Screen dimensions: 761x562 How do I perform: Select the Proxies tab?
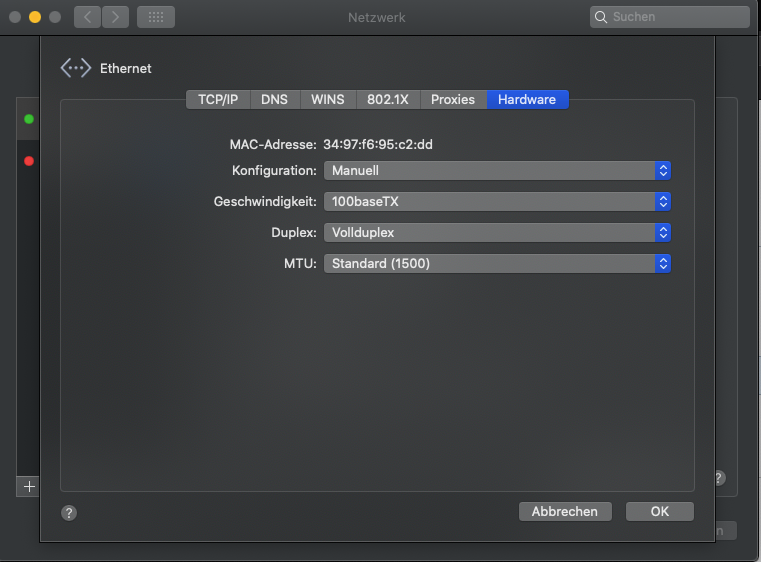coord(453,100)
